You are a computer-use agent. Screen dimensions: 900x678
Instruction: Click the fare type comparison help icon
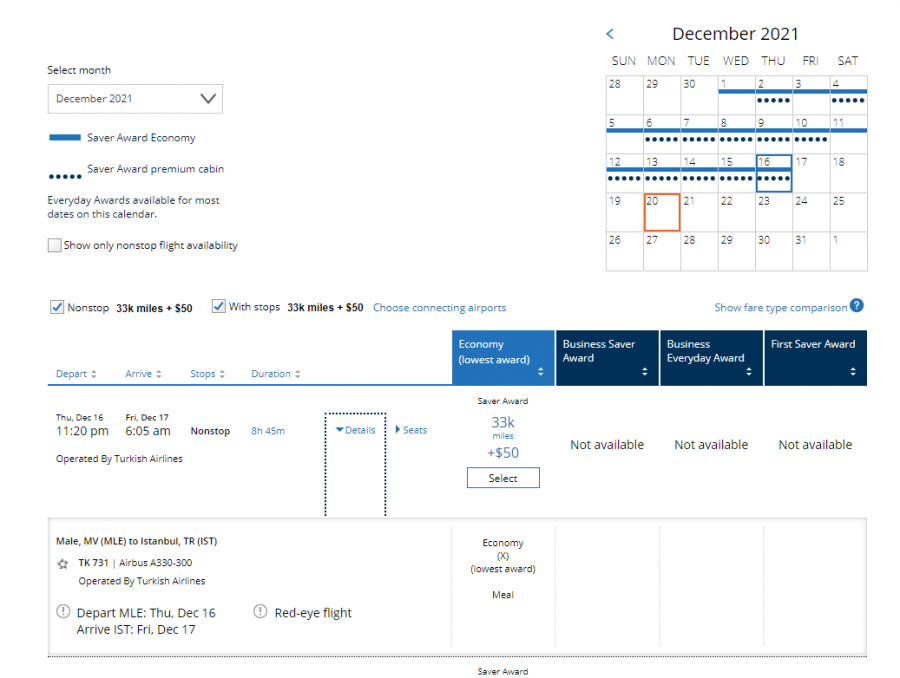[x=857, y=307]
